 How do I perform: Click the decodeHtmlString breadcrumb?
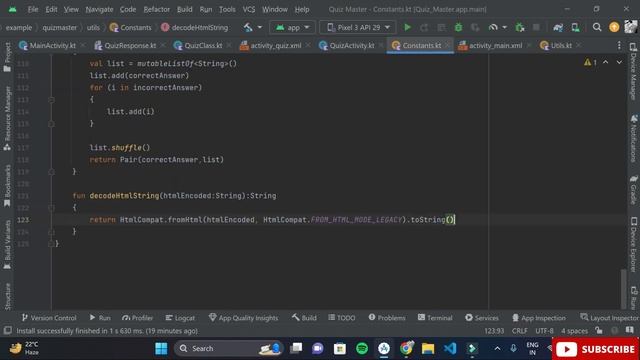point(195,27)
